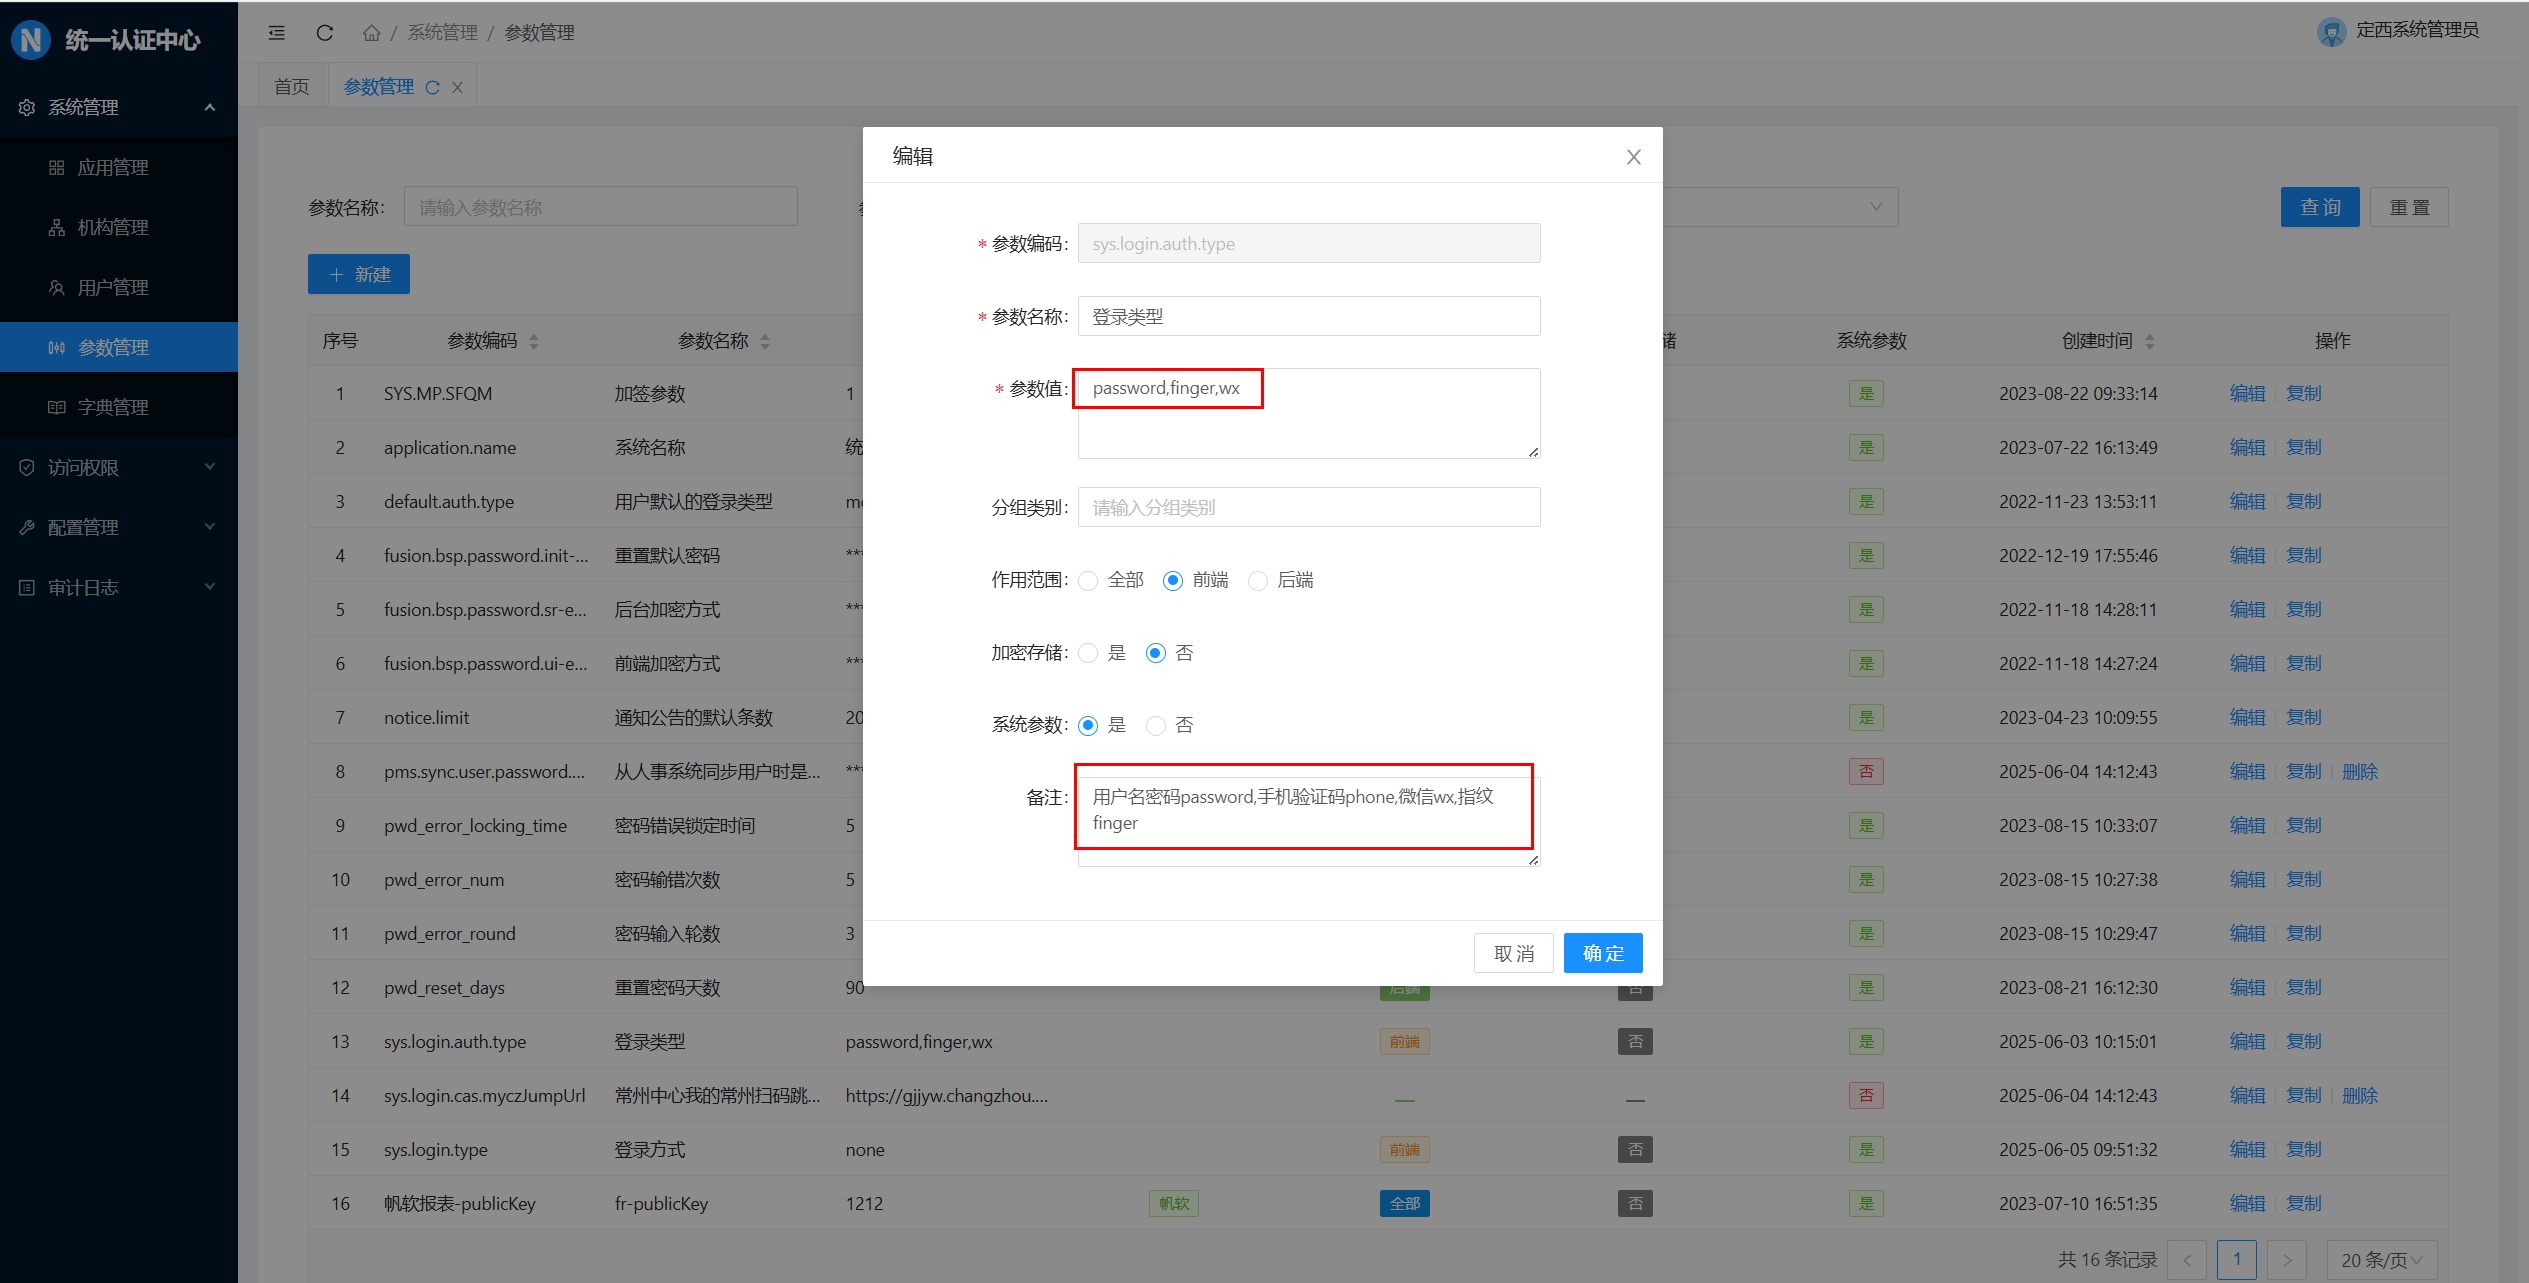Viewport: 2529px width, 1283px height.
Task: Click the 确定 button
Action: 1602,953
